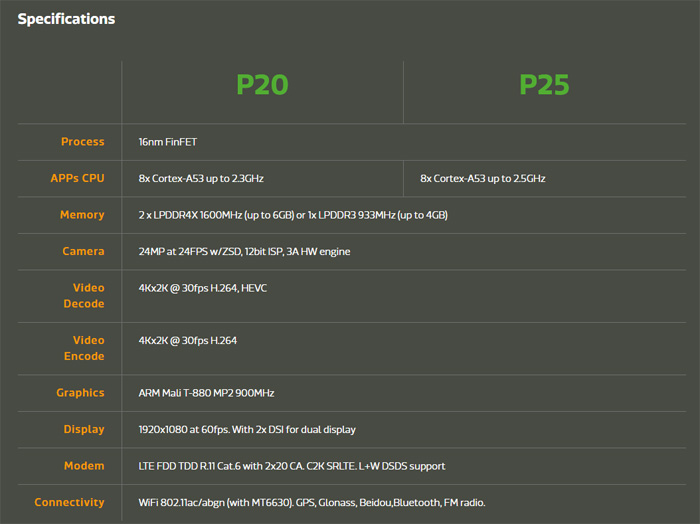Click the Modem row label

[x=83, y=466]
